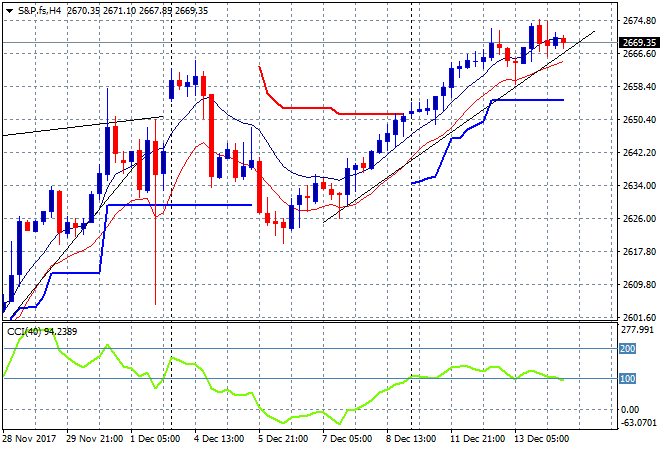This screenshot has height=450, width=660.
Task: Click the 28 Nov 2017 date label
Action: 32,439
